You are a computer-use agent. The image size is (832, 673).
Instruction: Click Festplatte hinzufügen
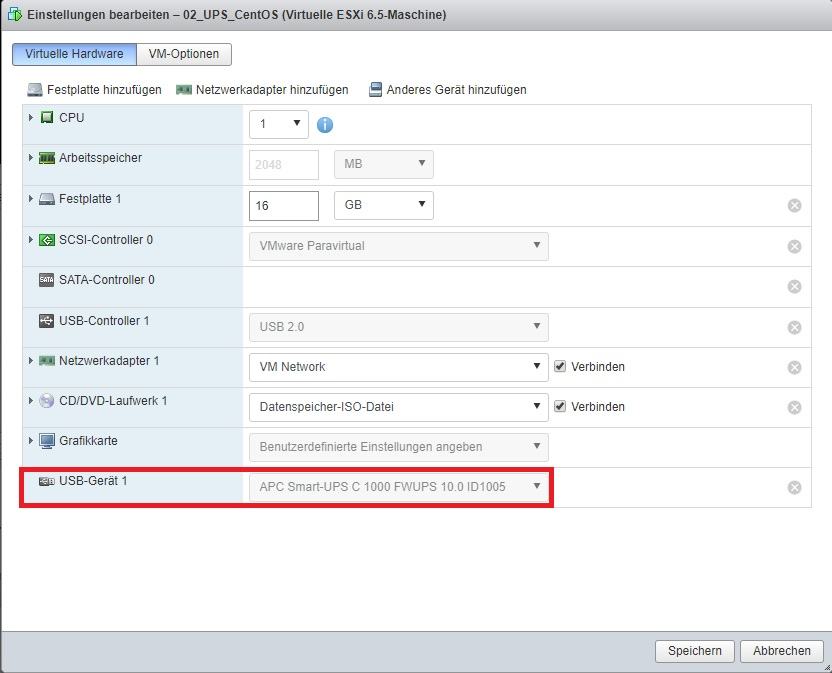(x=94, y=90)
